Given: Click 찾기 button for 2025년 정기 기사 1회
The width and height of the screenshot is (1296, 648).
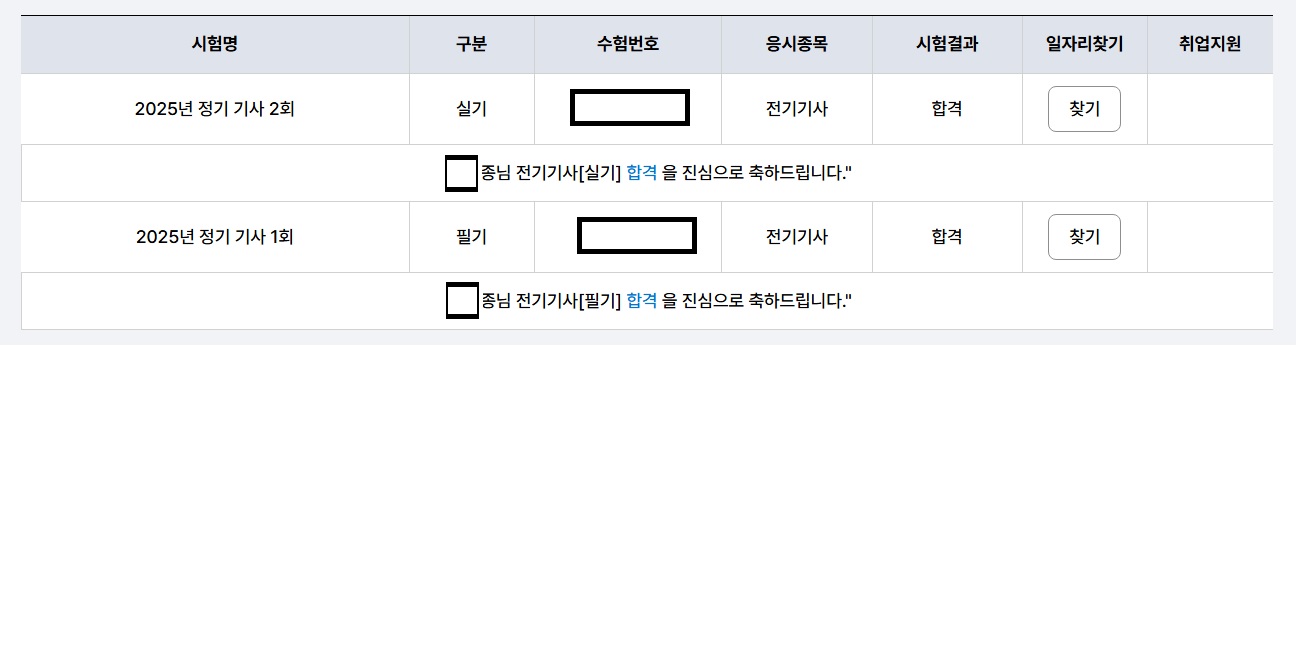Looking at the screenshot, I should click(x=1084, y=237).
